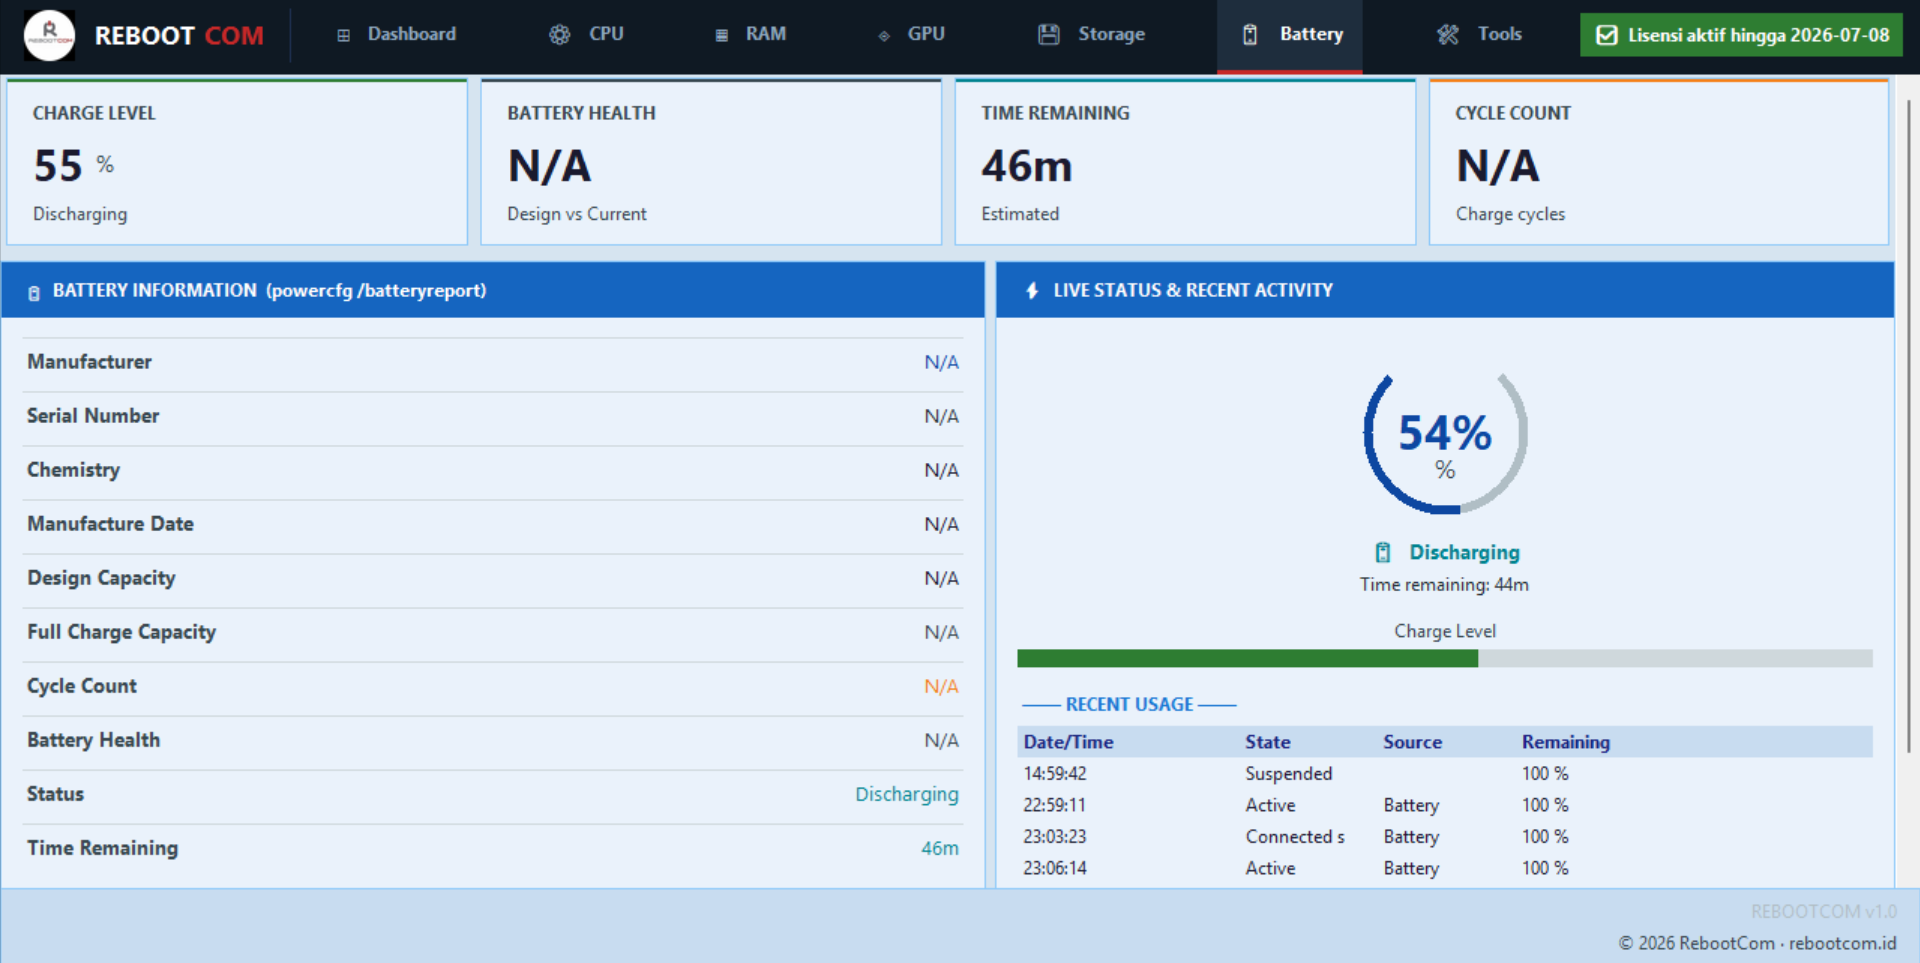The height and width of the screenshot is (963, 1920).
Task: Select the 22:59:11 timestamp cell
Action: [x=1055, y=805]
